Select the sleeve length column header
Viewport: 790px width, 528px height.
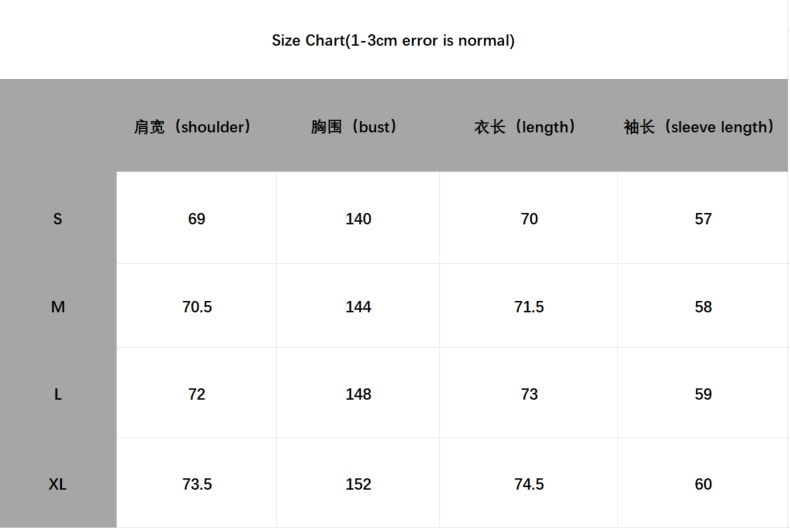coord(698,126)
